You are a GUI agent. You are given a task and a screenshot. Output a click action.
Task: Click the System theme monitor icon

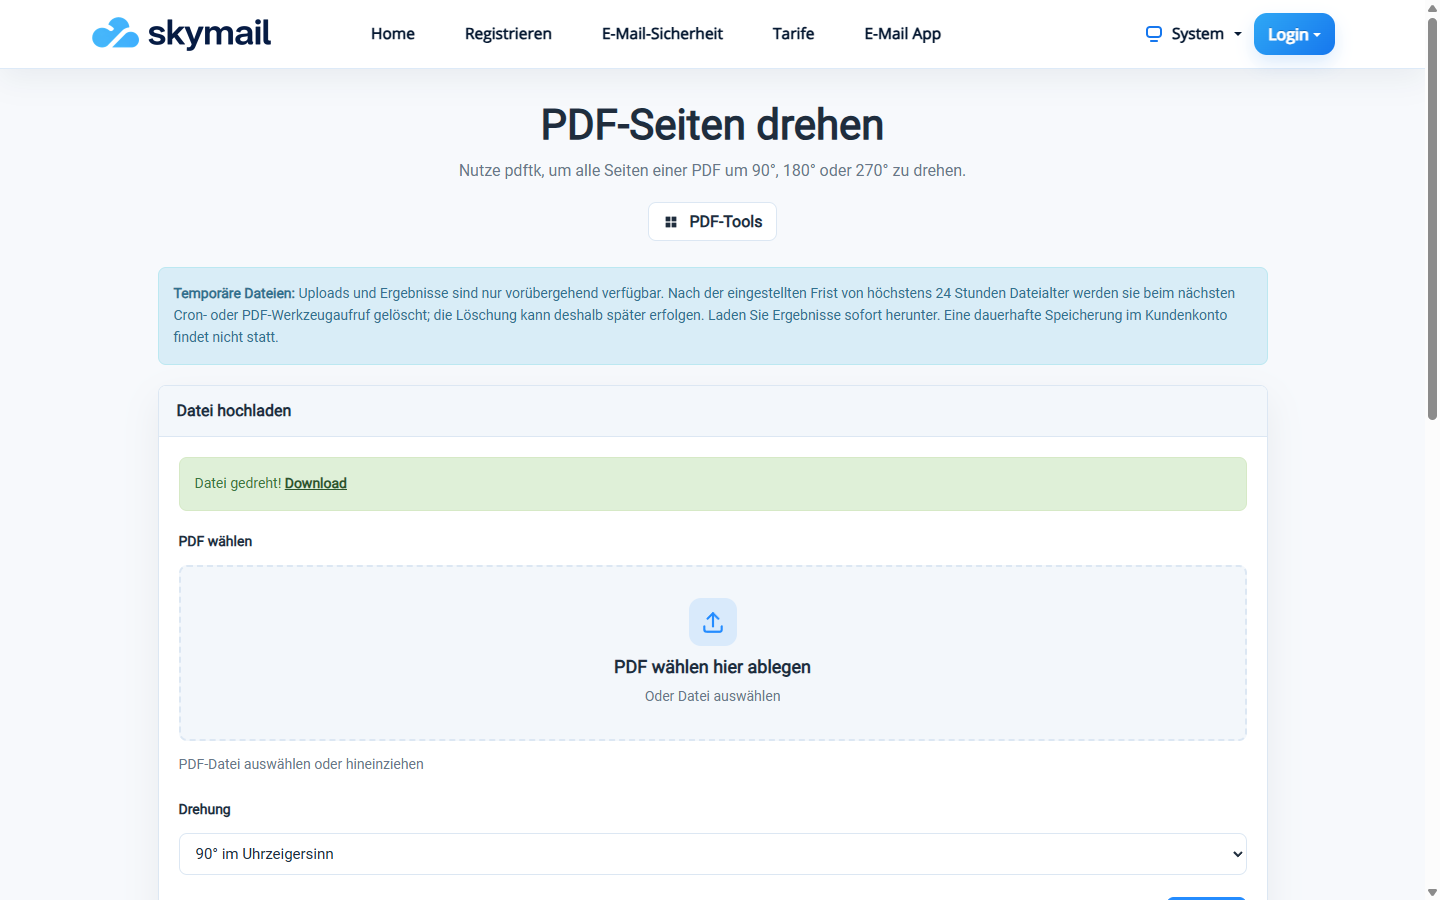pyautogui.click(x=1154, y=33)
